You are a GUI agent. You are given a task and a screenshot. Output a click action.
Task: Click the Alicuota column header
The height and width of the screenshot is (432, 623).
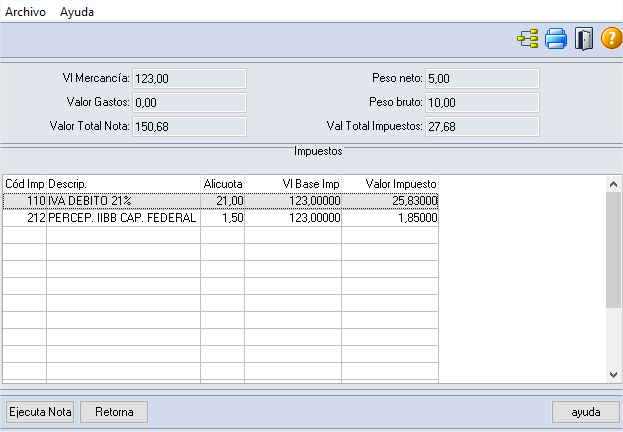coord(222,184)
